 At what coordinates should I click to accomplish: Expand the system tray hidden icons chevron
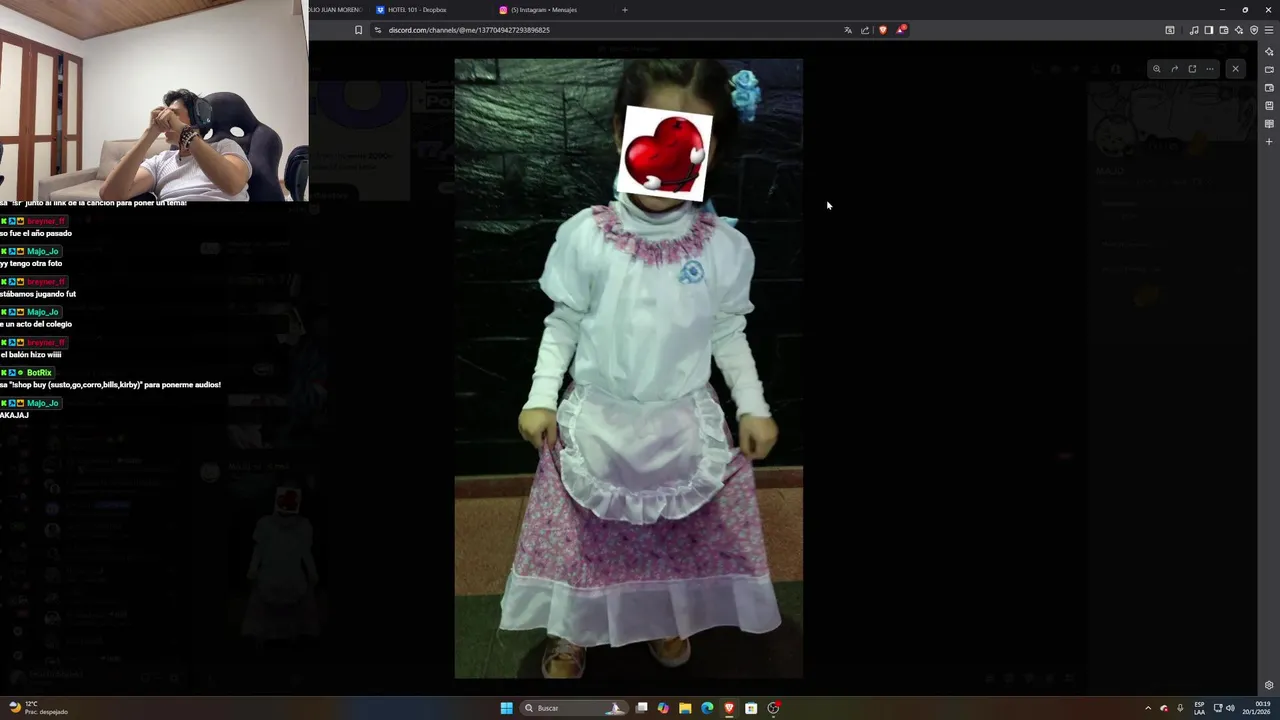[1148, 708]
